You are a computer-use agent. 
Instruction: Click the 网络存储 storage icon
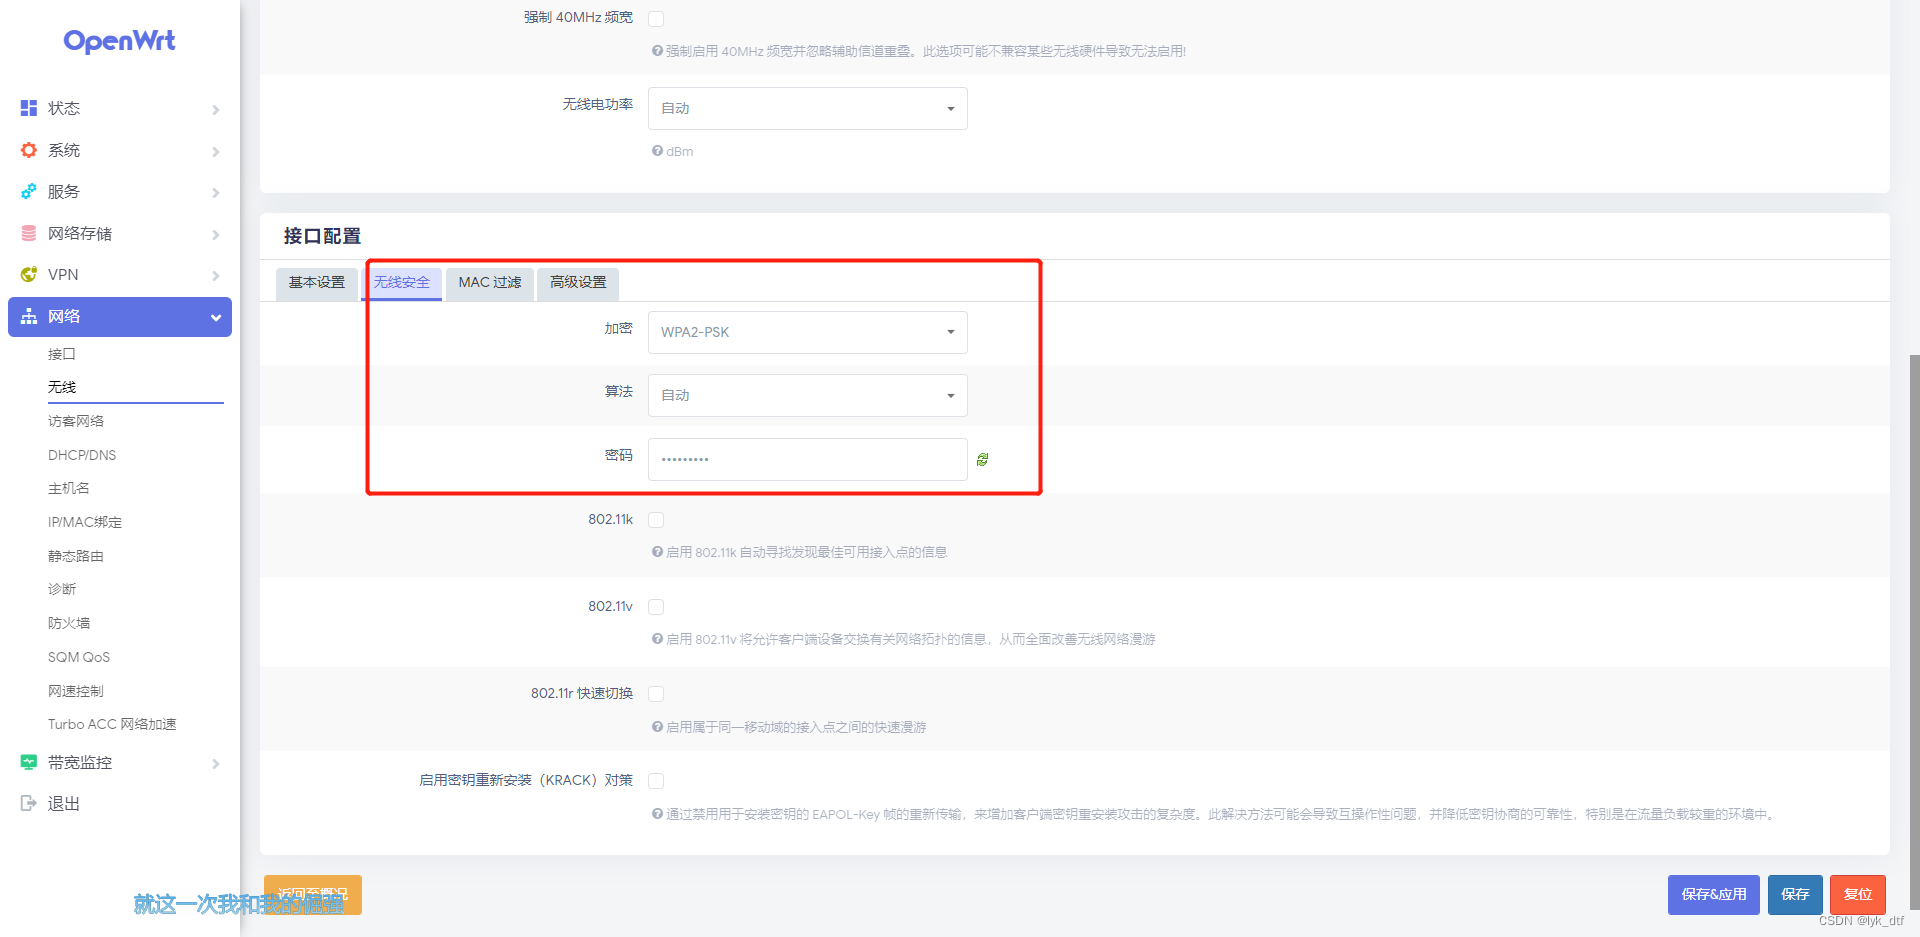[x=28, y=234]
